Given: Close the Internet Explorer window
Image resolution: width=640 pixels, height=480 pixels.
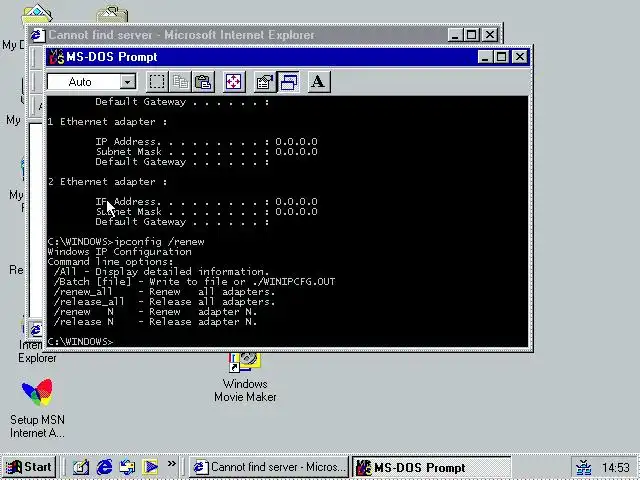Looking at the screenshot, I should click(x=489, y=35).
